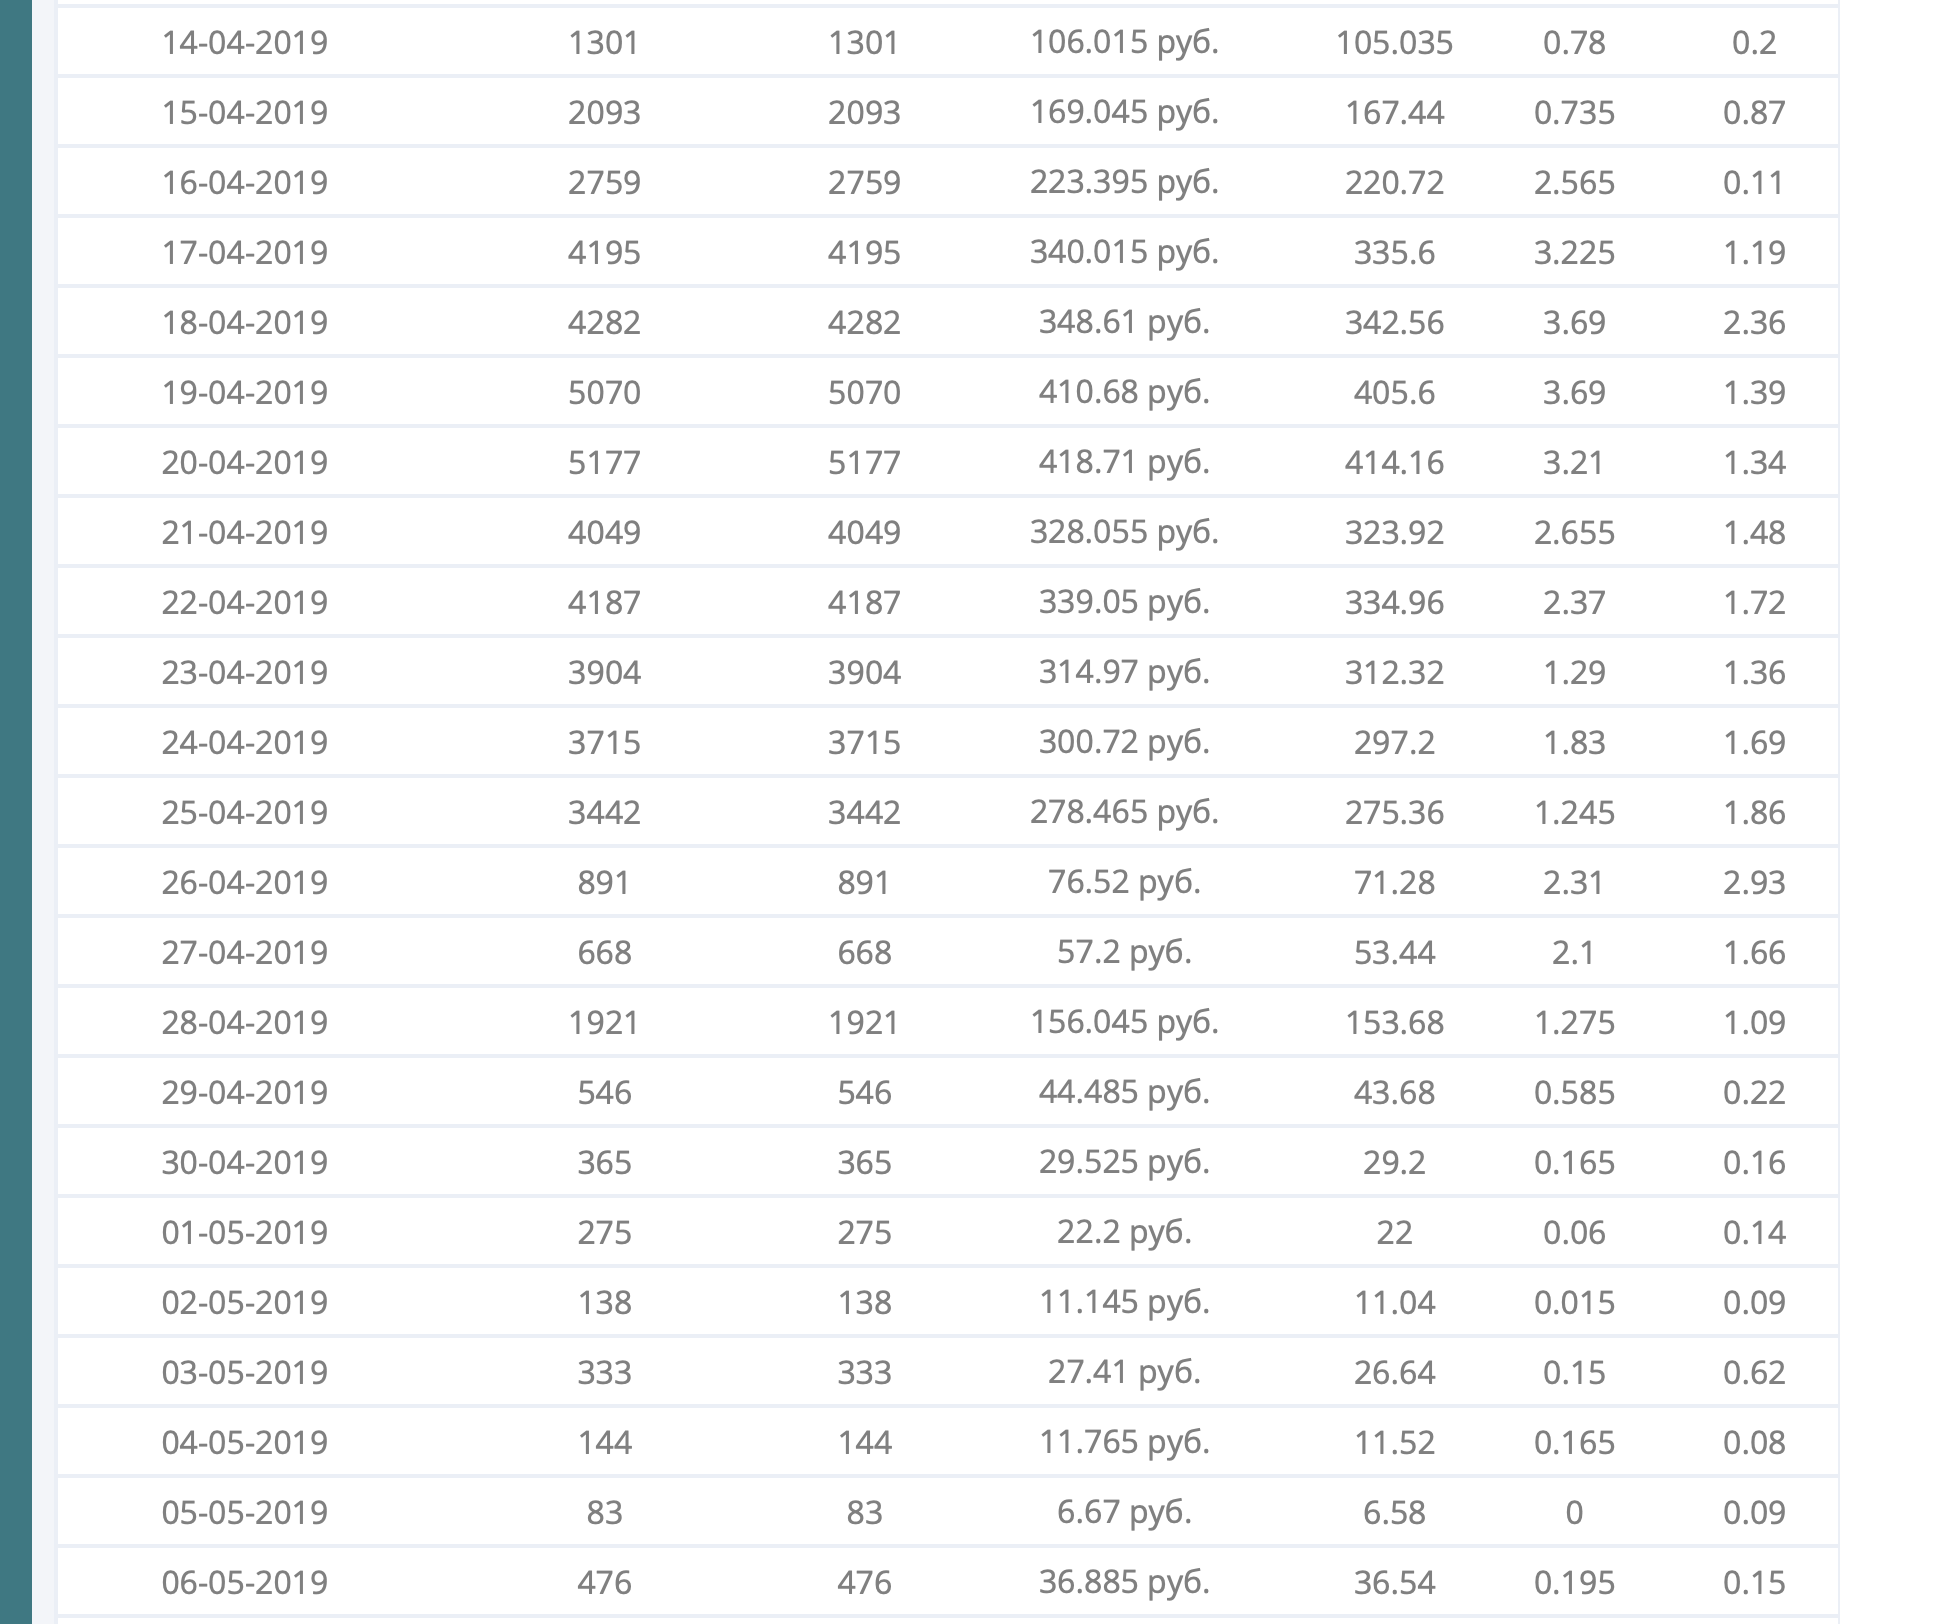Select the 340.015 руб. amount cell
Screen dimensions: 1954x1624
click(1124, 252)
